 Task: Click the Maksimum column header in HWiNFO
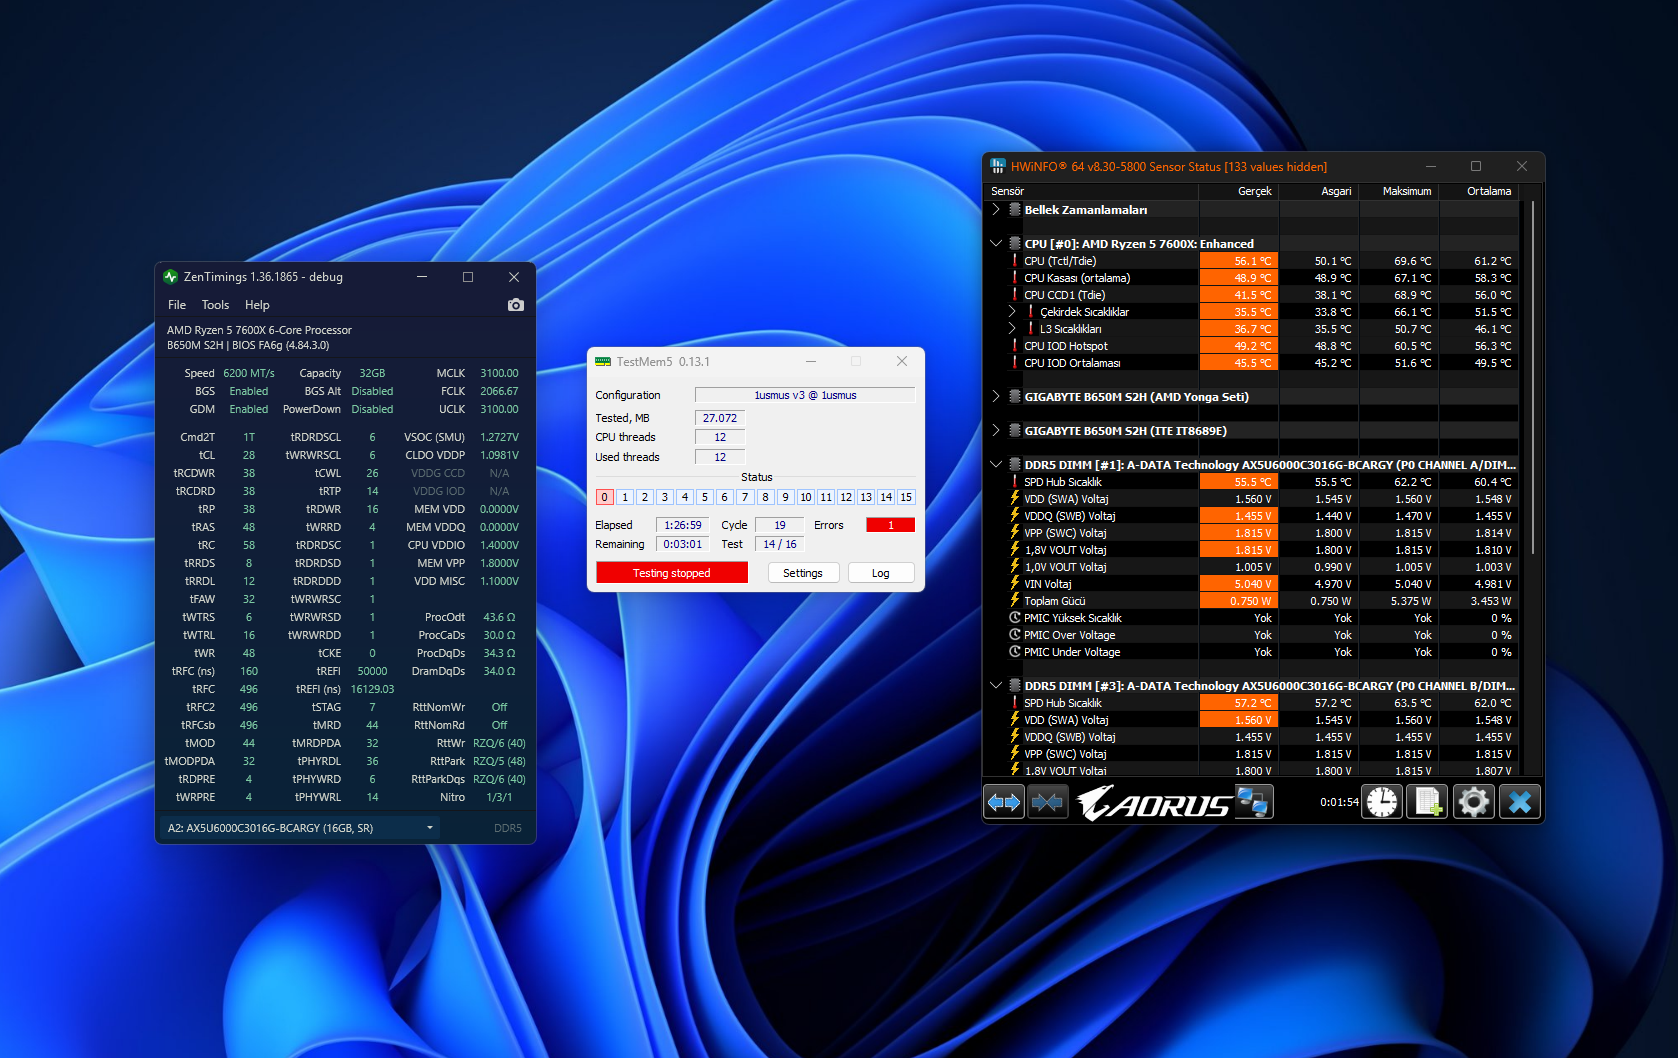point(1399,191)
